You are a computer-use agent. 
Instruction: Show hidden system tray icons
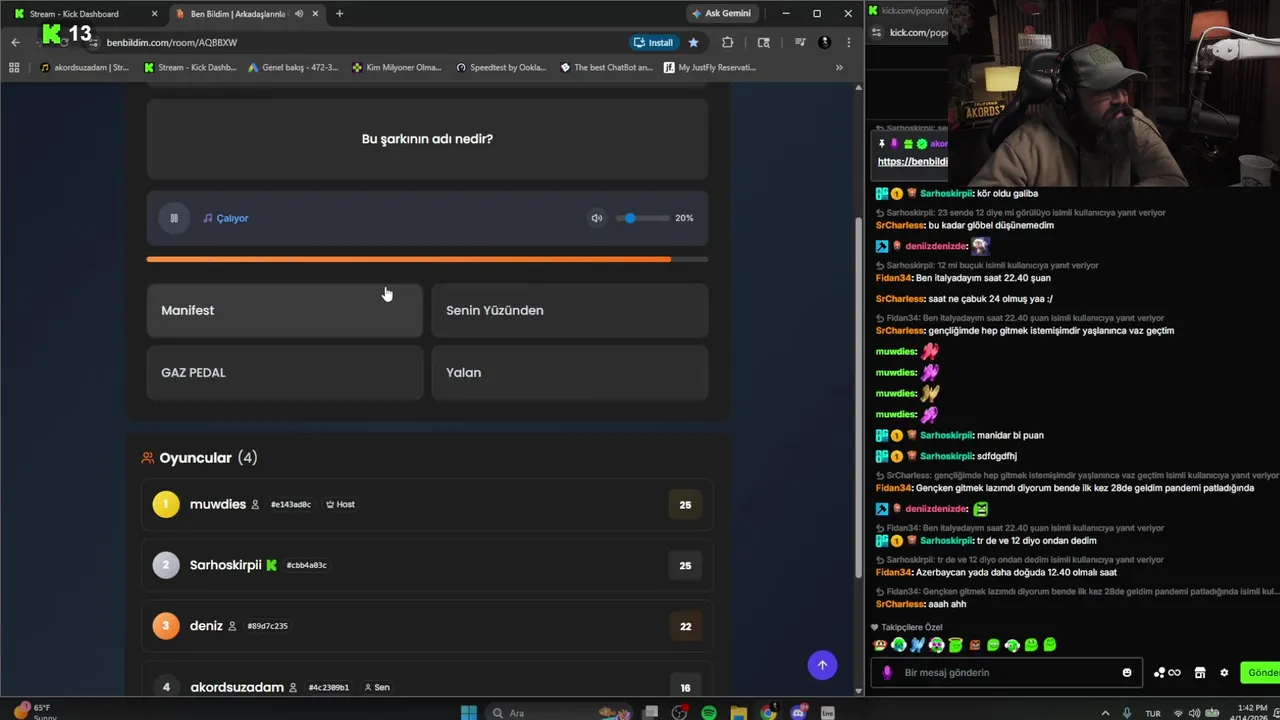tap(1105, 713)
